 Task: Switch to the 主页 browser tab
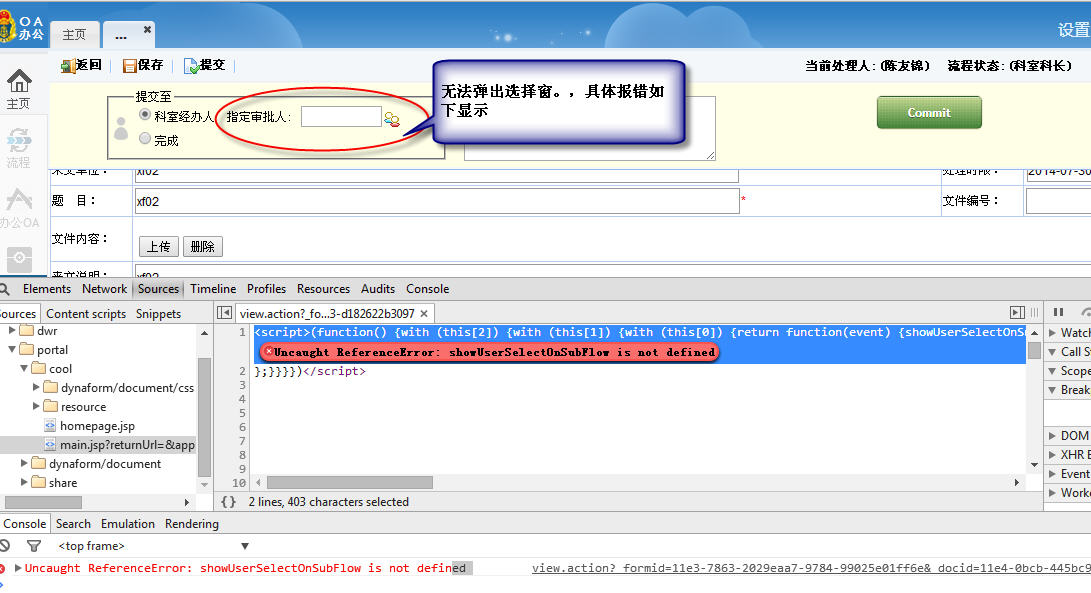pyautogui.click(x=74, y=34)
